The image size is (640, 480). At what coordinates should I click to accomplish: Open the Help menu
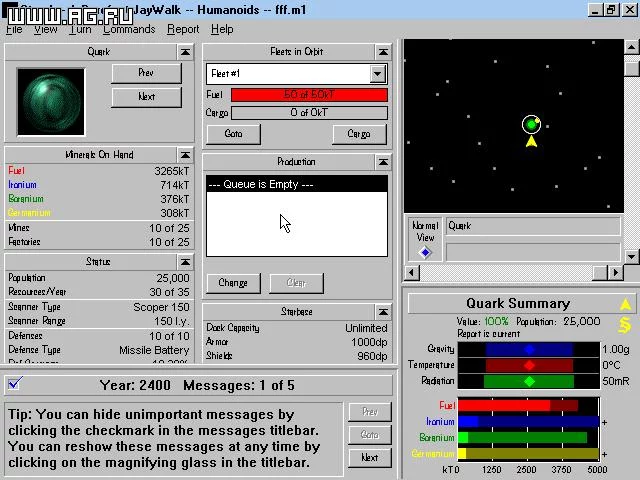[x=222, y=29]
